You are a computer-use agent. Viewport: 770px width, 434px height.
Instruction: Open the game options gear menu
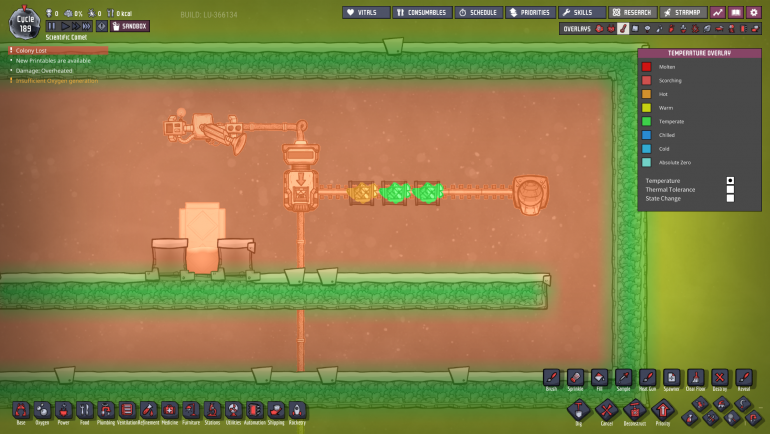754,12
